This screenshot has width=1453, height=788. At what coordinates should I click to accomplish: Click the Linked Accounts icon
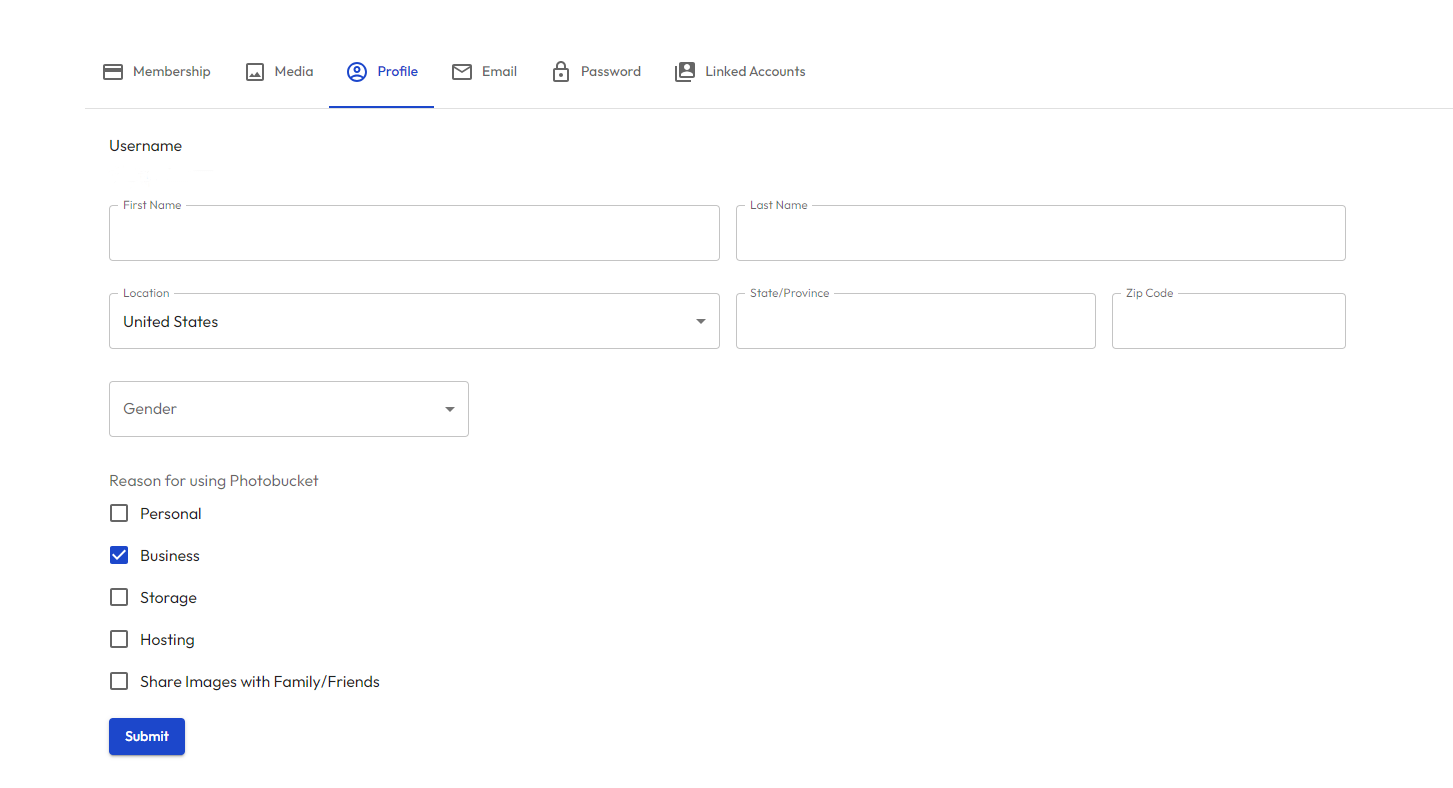(685, 72)
